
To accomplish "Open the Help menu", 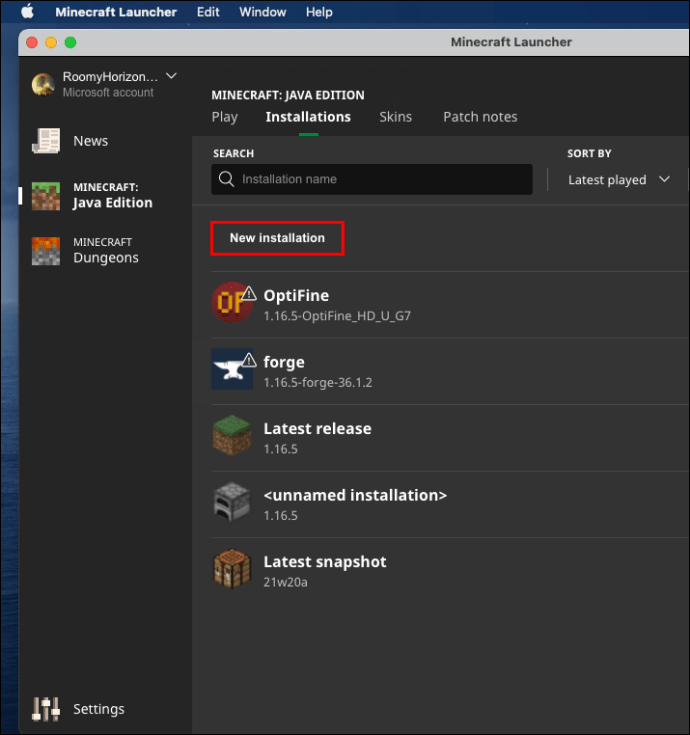I will (319, 12).
